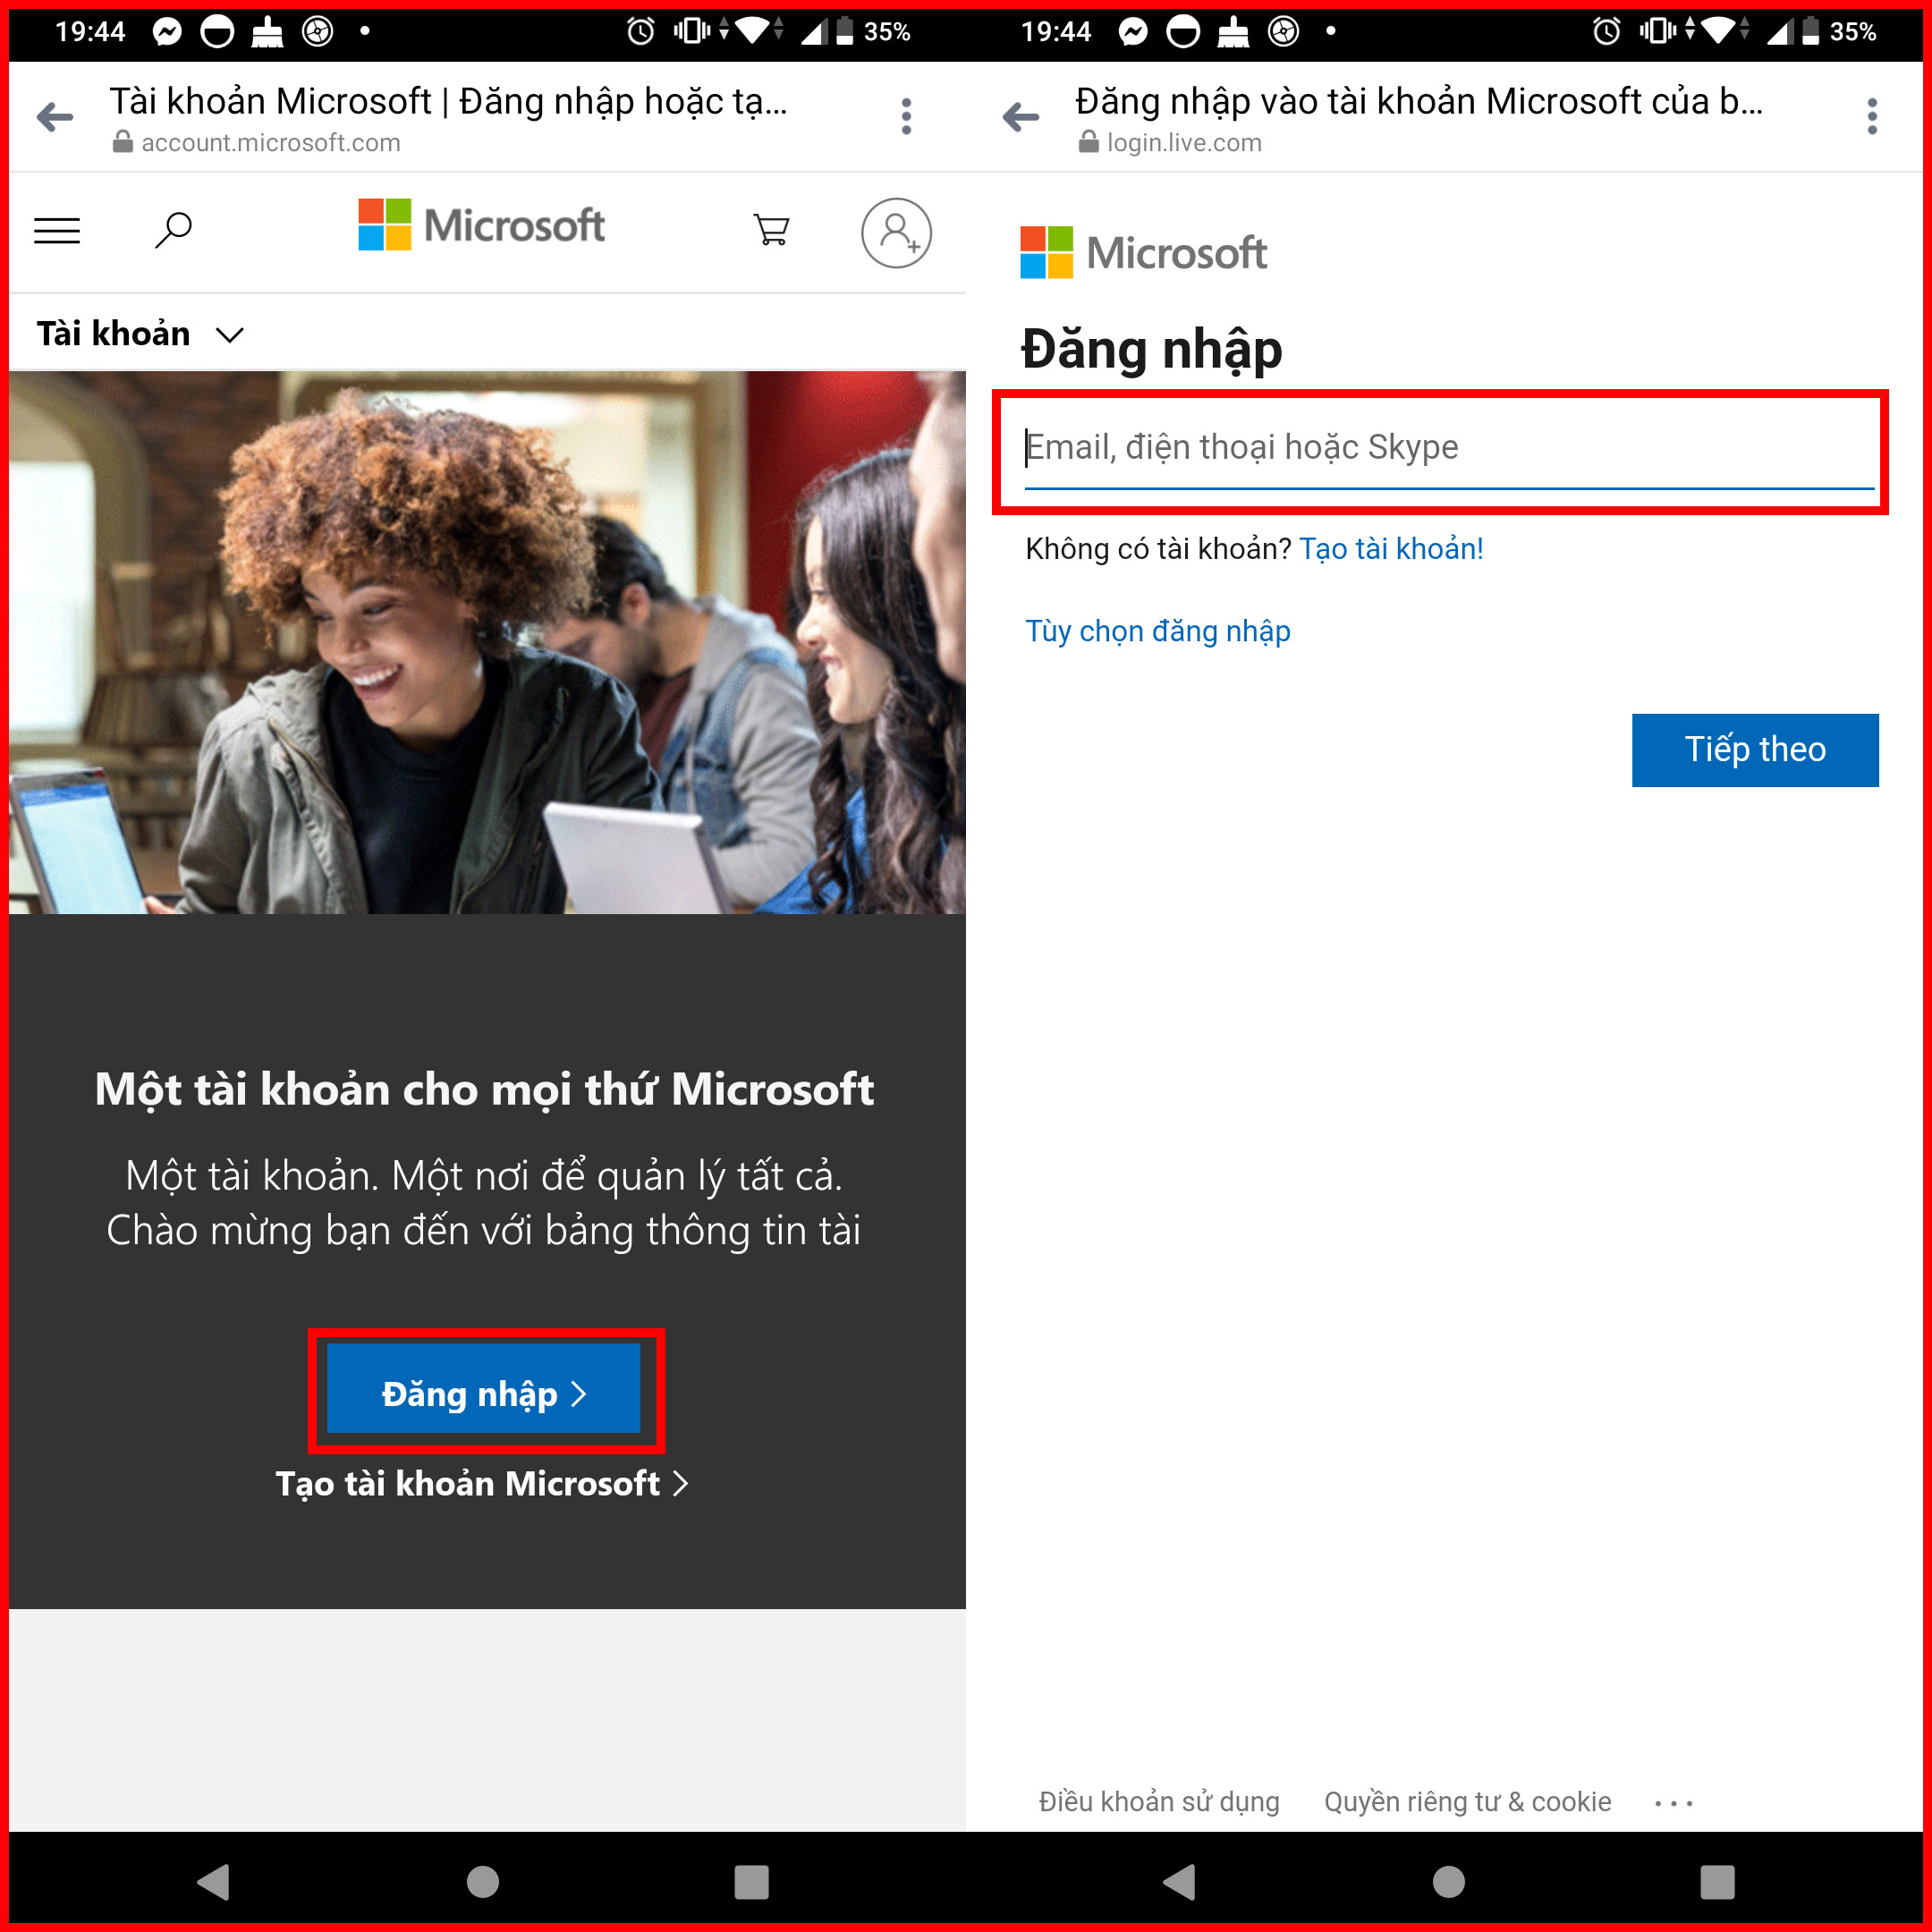The width and height of the screenshot is (1932, 1932).
Task: Tap Android back button on left screen
Action: [213, 1881]
